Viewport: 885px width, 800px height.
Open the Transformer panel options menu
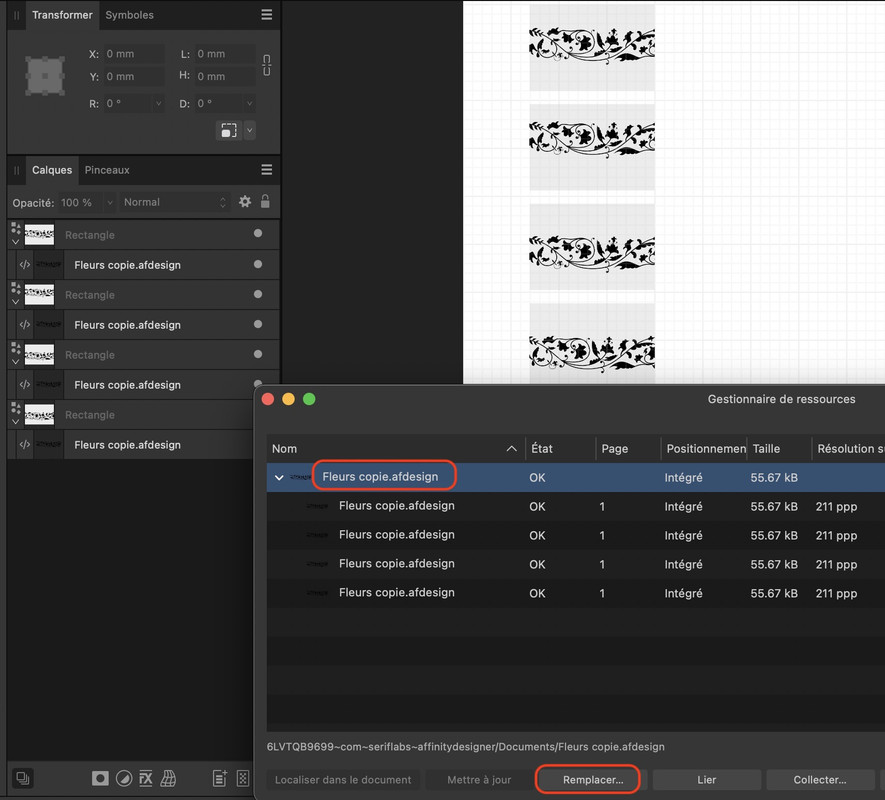click(x=266, y=15)
